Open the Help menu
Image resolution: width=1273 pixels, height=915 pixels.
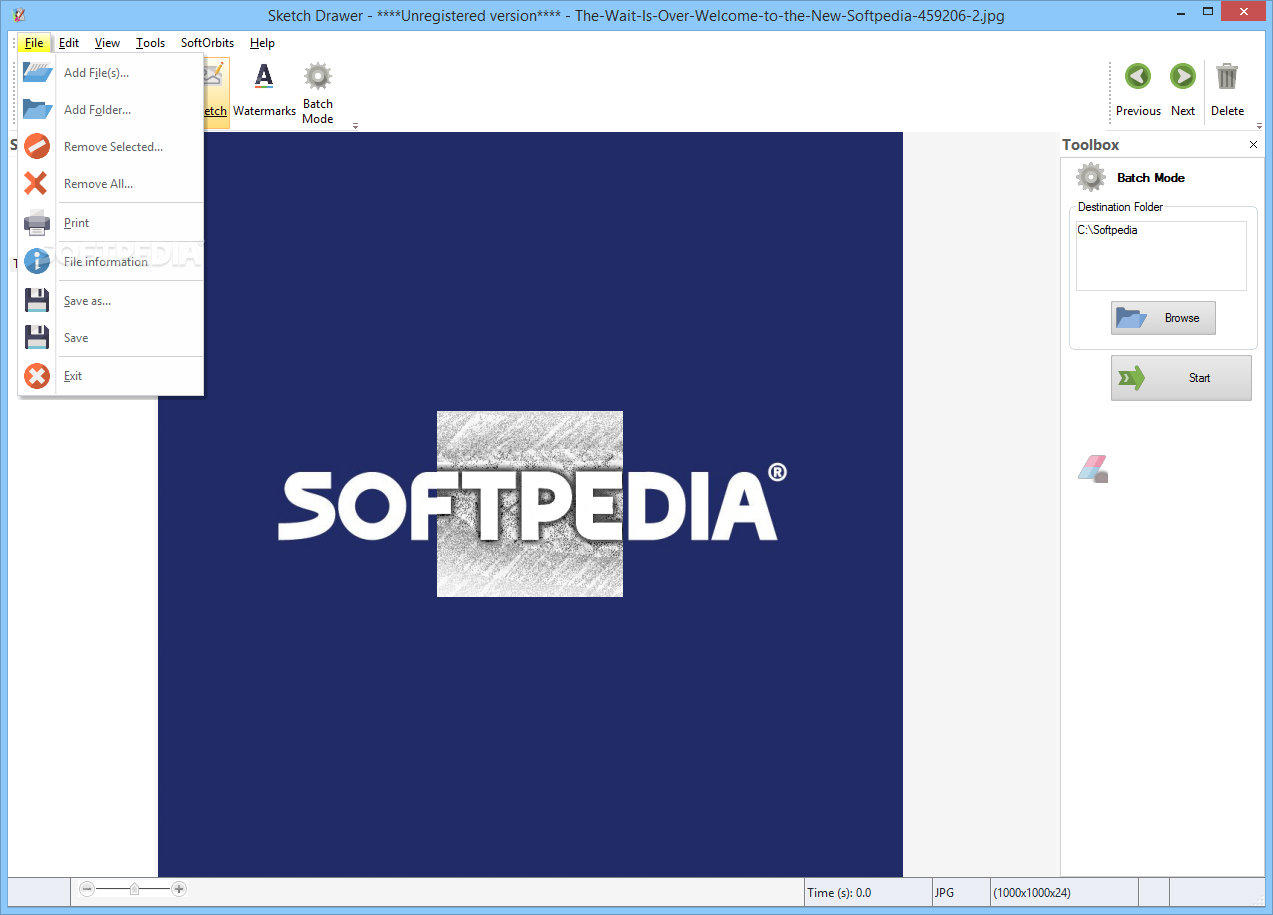tap(262, 43)
